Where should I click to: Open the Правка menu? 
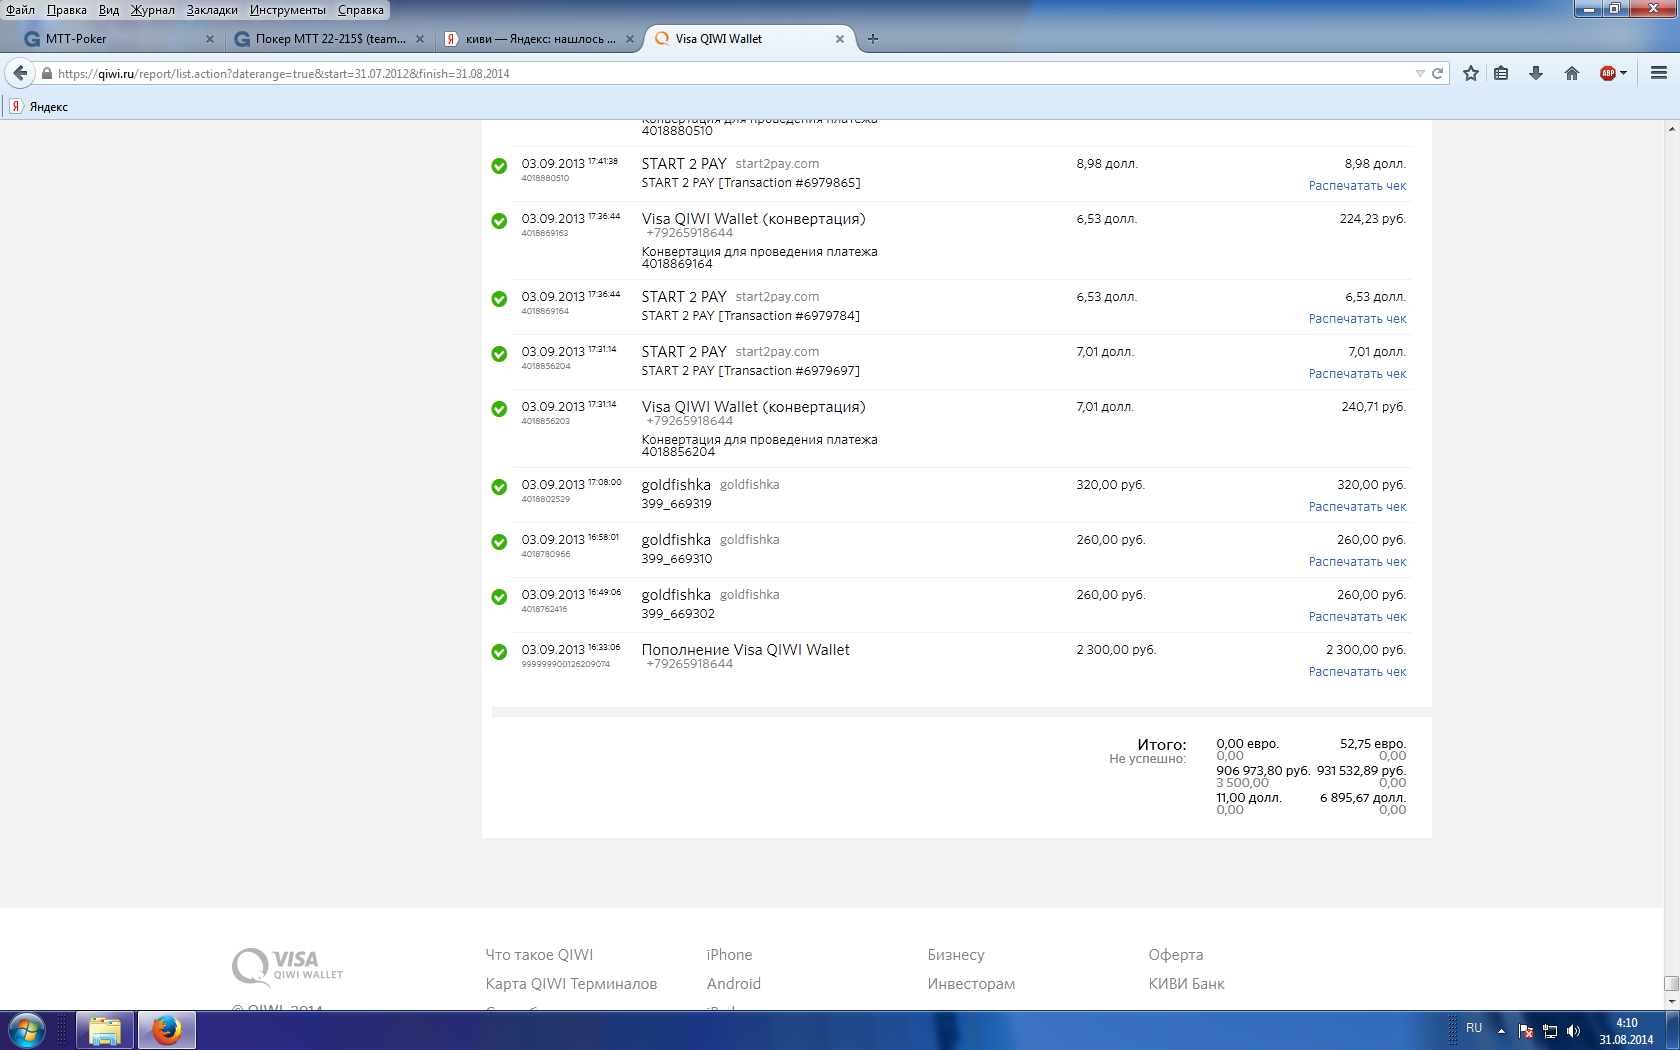click(x=67, y=10)
